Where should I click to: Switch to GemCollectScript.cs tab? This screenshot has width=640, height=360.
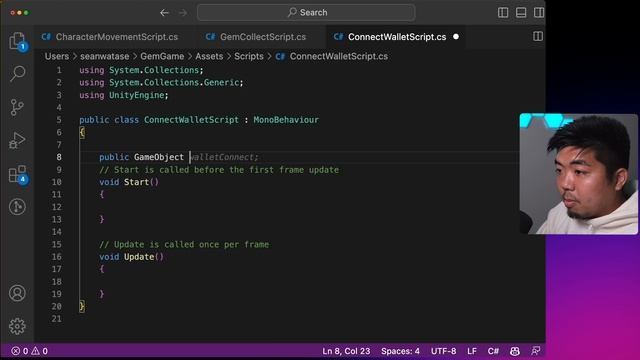[256, 37]
